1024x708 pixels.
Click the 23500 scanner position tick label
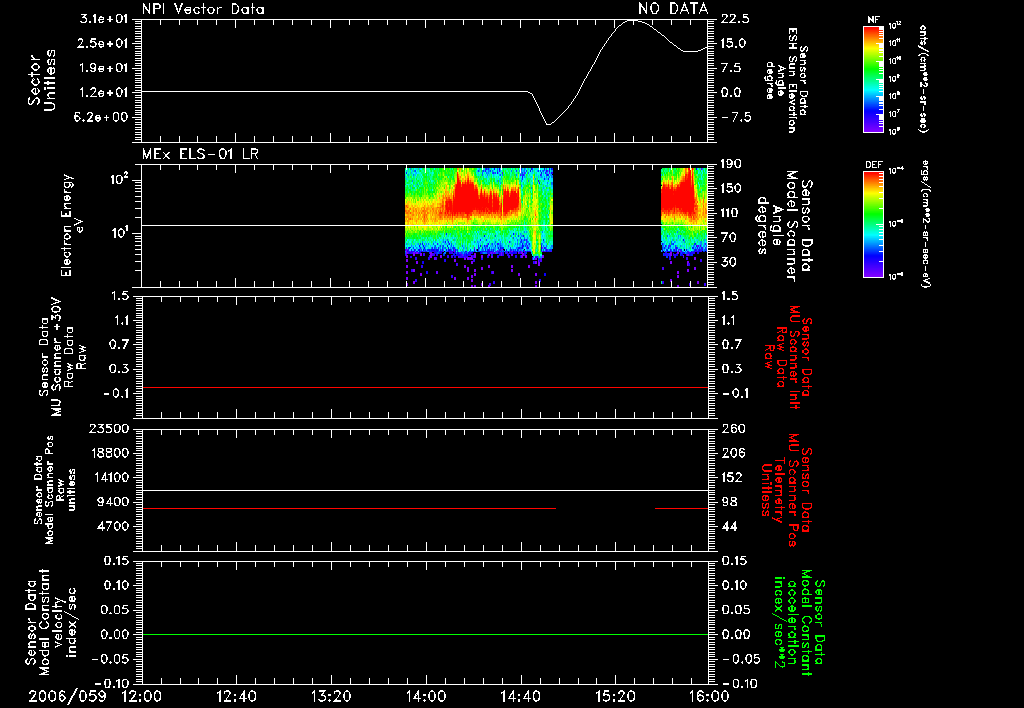click(110, 429)
